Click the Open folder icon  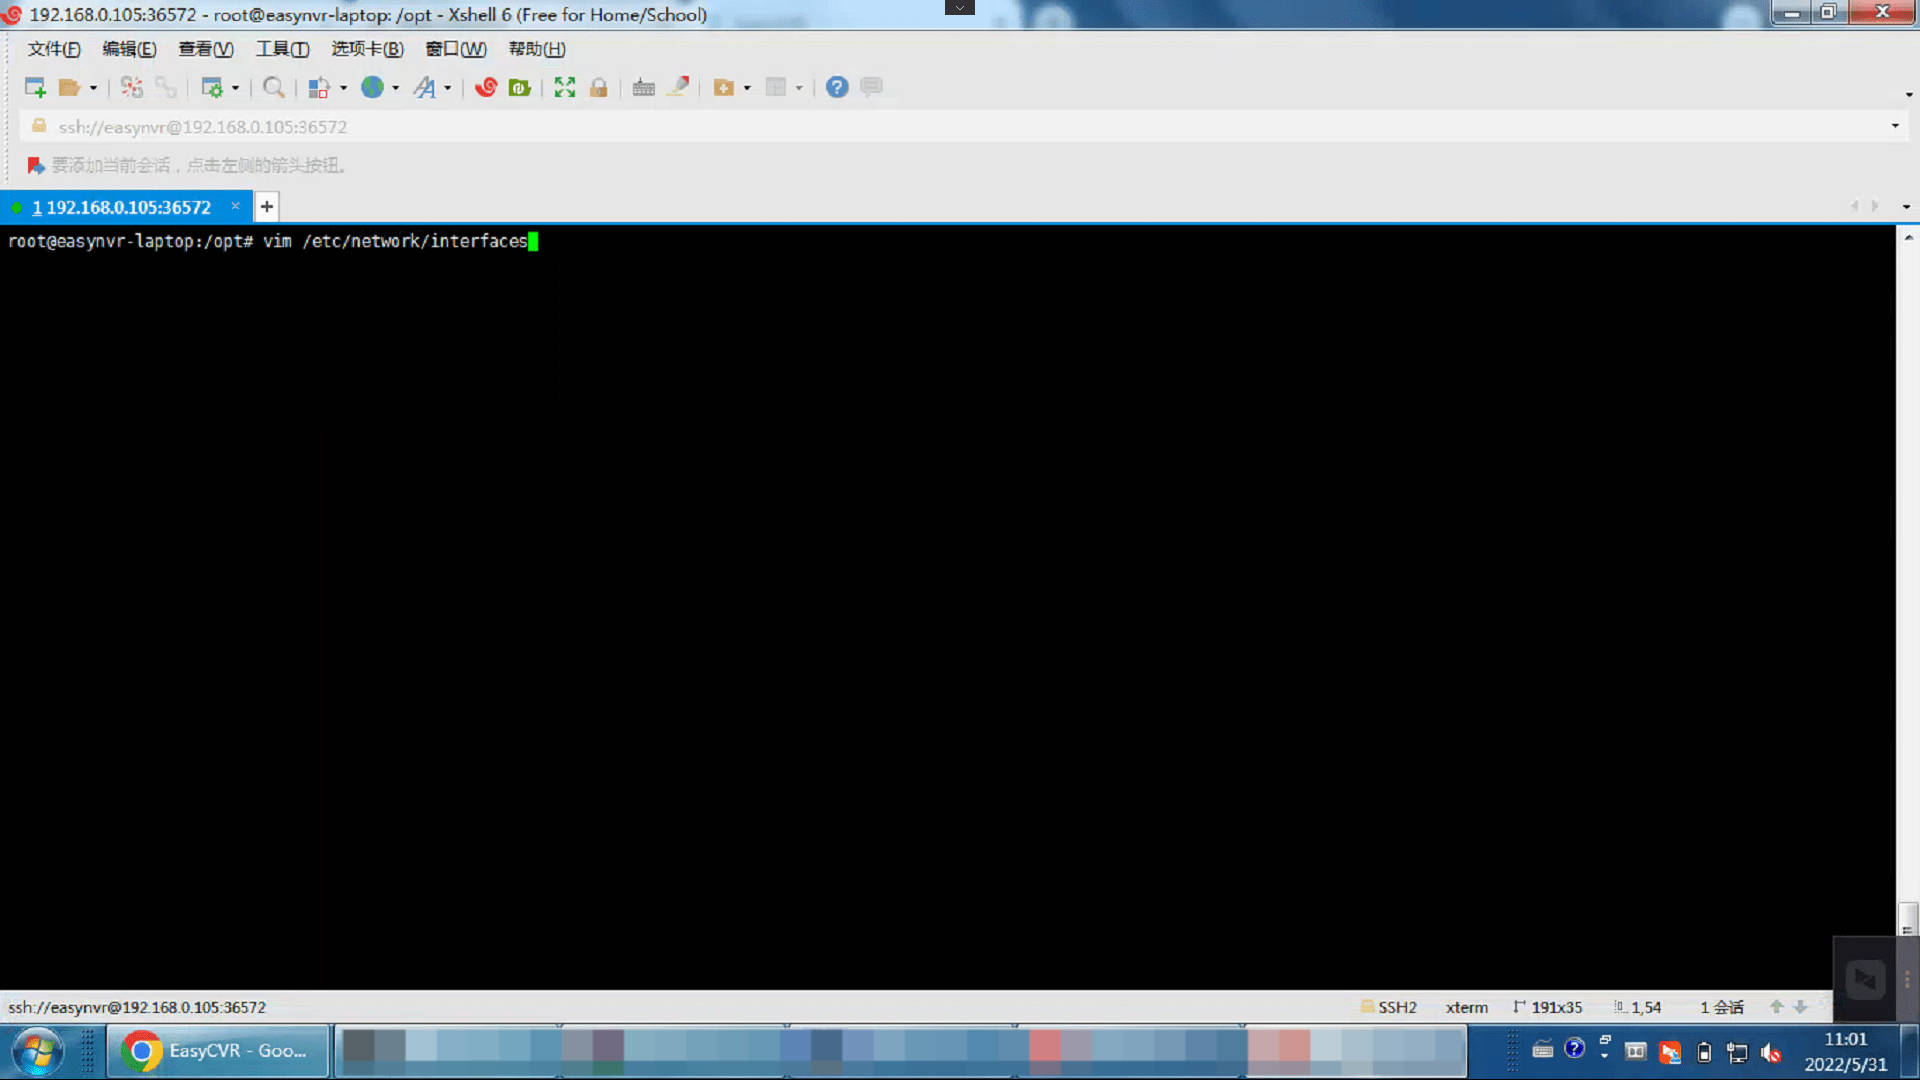[69, 88]
